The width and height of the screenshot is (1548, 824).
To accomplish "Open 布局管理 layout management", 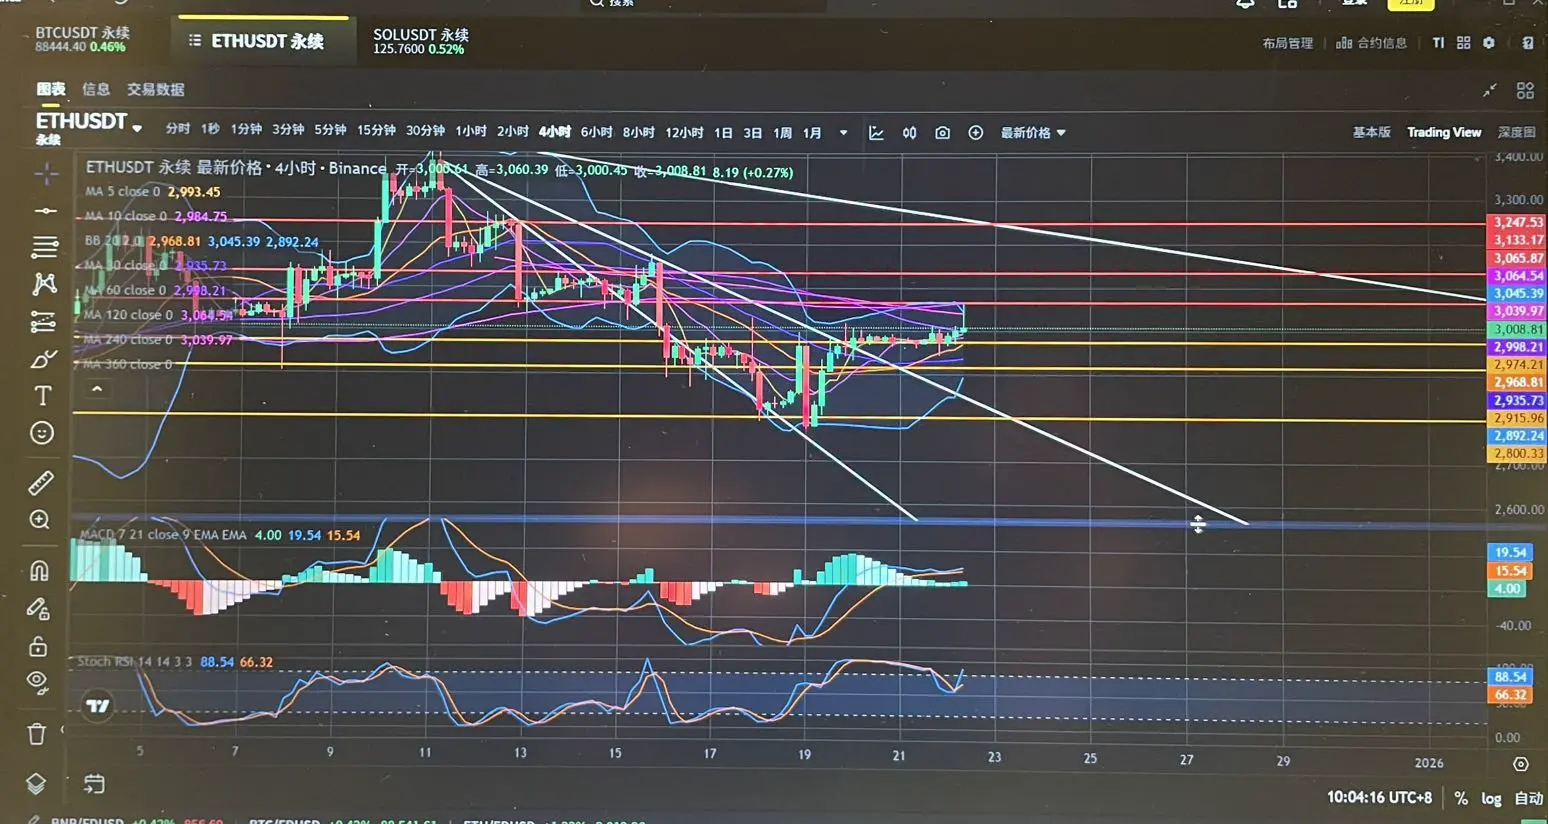I will point(1287,43).
